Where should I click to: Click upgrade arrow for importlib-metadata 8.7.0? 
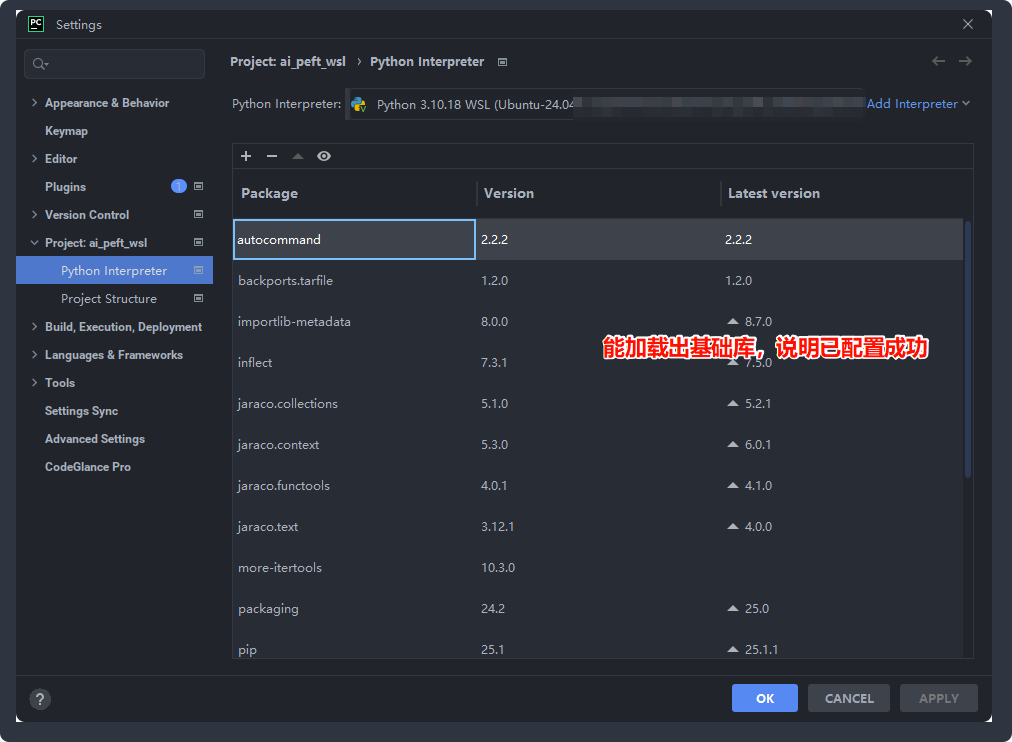733,321
